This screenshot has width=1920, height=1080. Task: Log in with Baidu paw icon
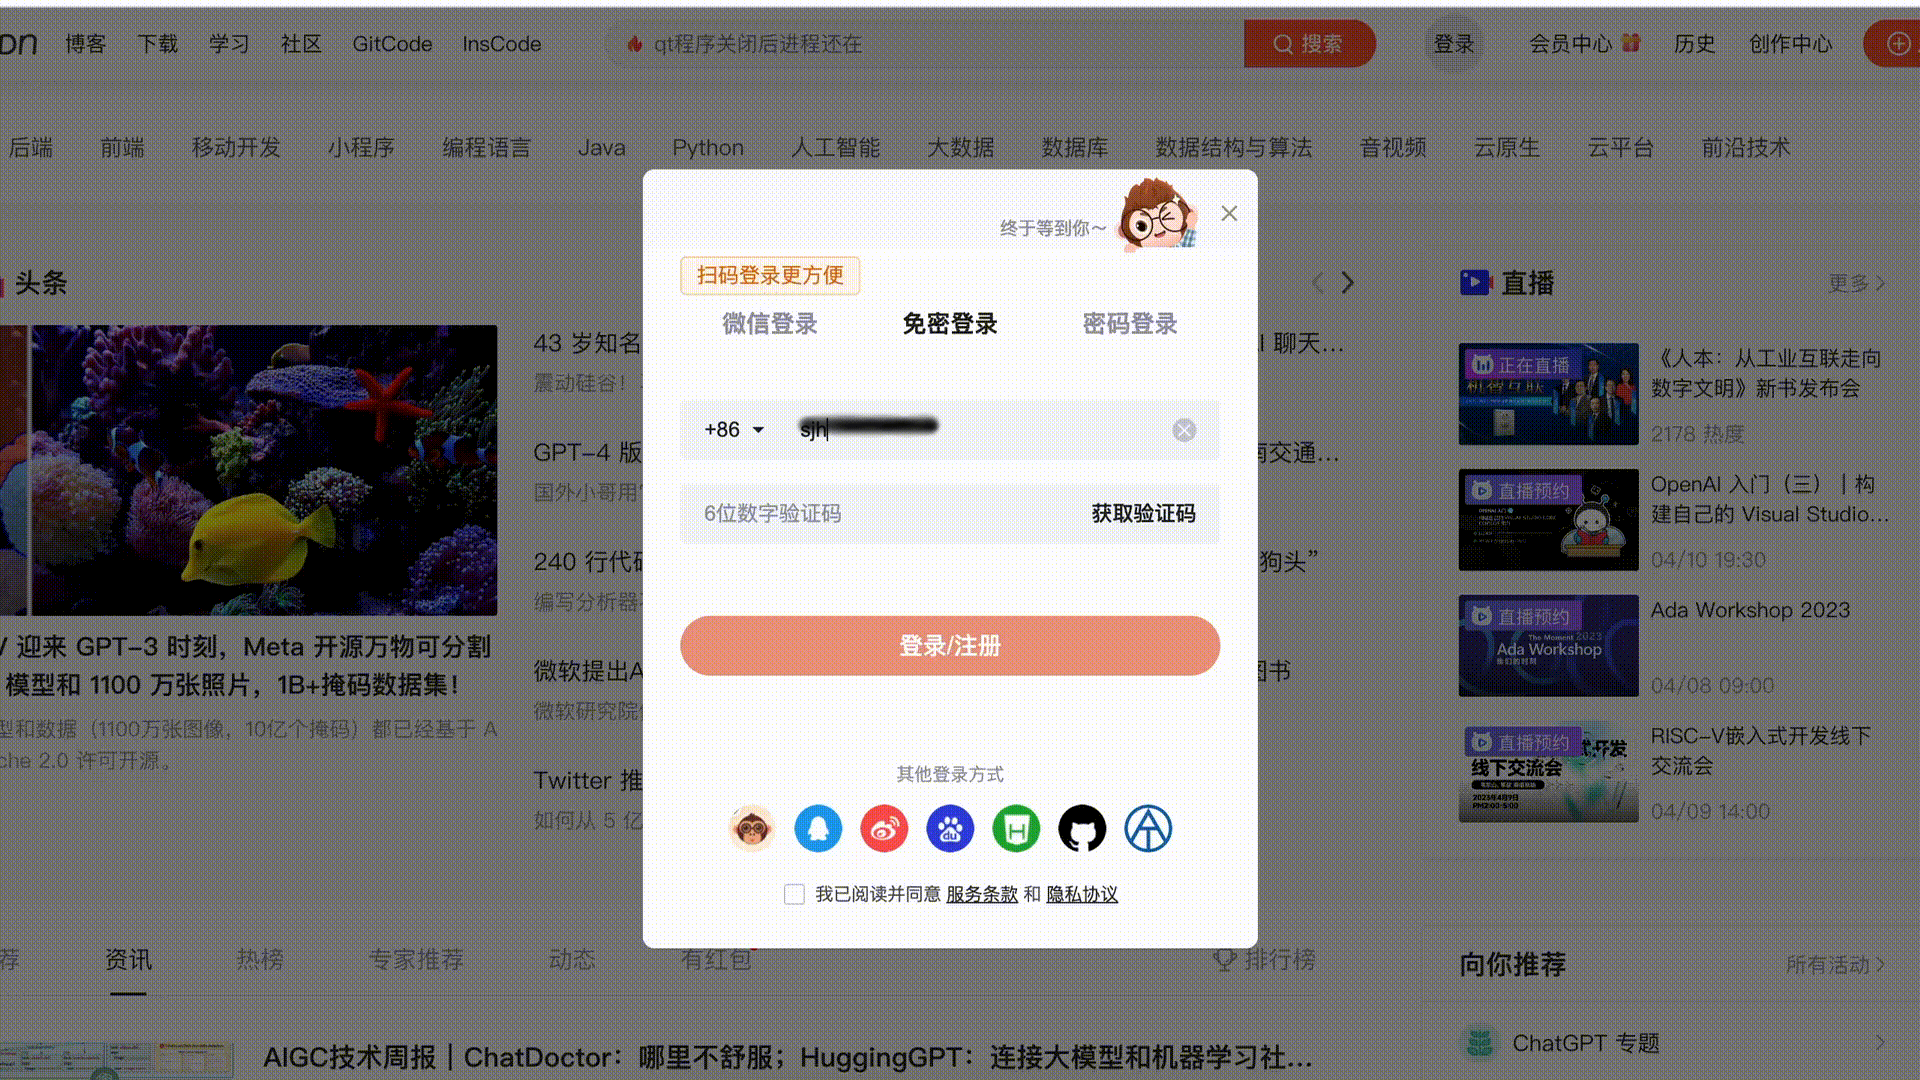tap(950, 829)
